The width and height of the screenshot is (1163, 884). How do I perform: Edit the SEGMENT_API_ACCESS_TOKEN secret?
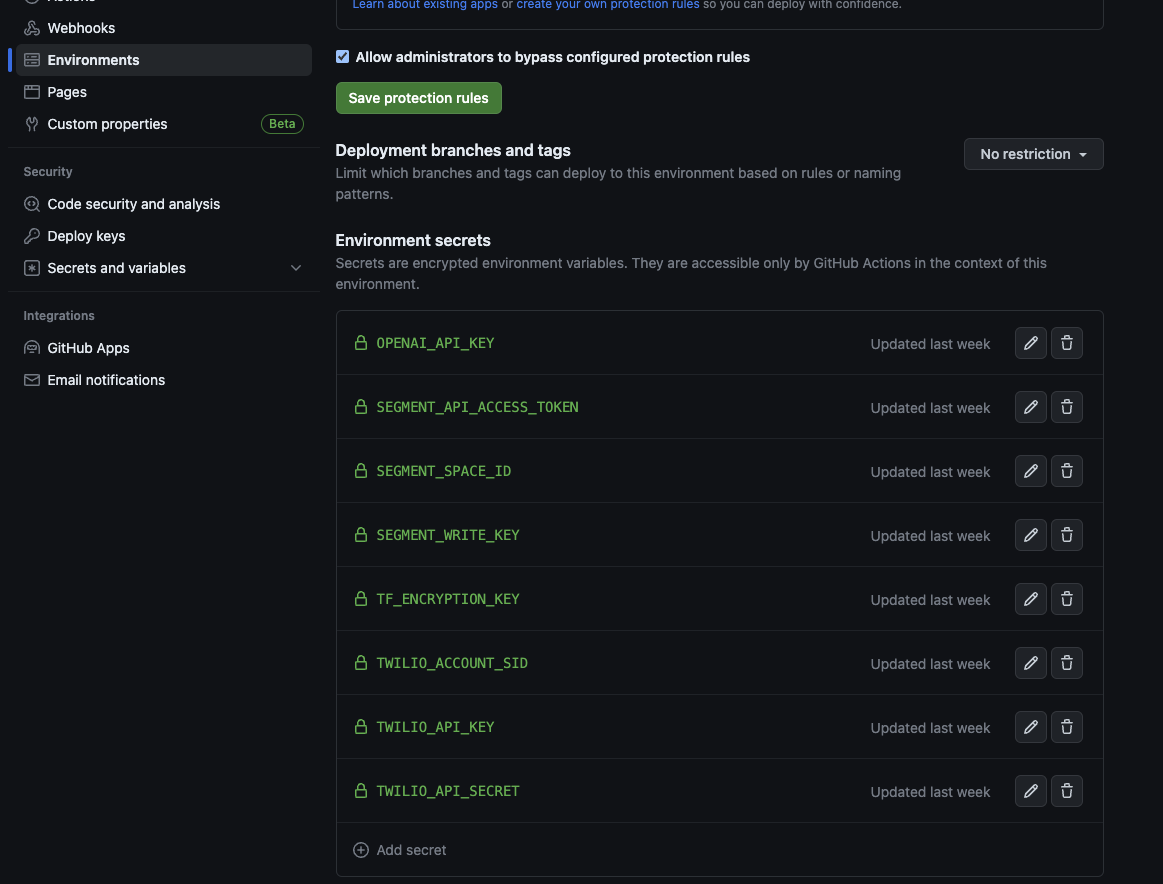(1031, 407)
